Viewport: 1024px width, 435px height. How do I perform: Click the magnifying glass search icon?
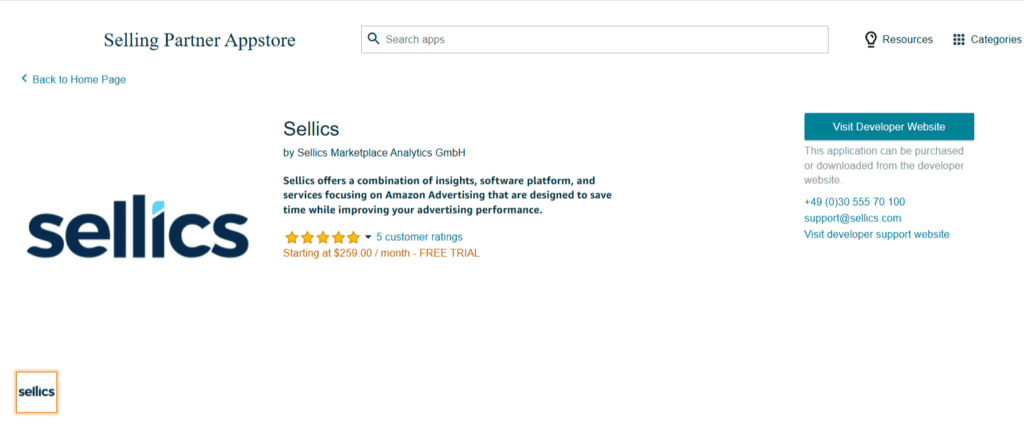coord(374,39)
